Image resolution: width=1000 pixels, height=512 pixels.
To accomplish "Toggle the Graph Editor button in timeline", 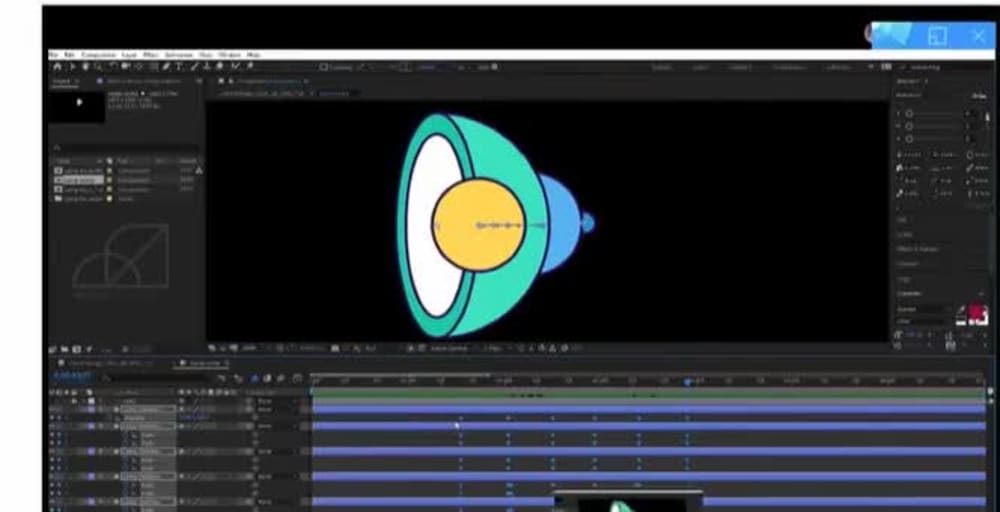I will click(297, 379).
